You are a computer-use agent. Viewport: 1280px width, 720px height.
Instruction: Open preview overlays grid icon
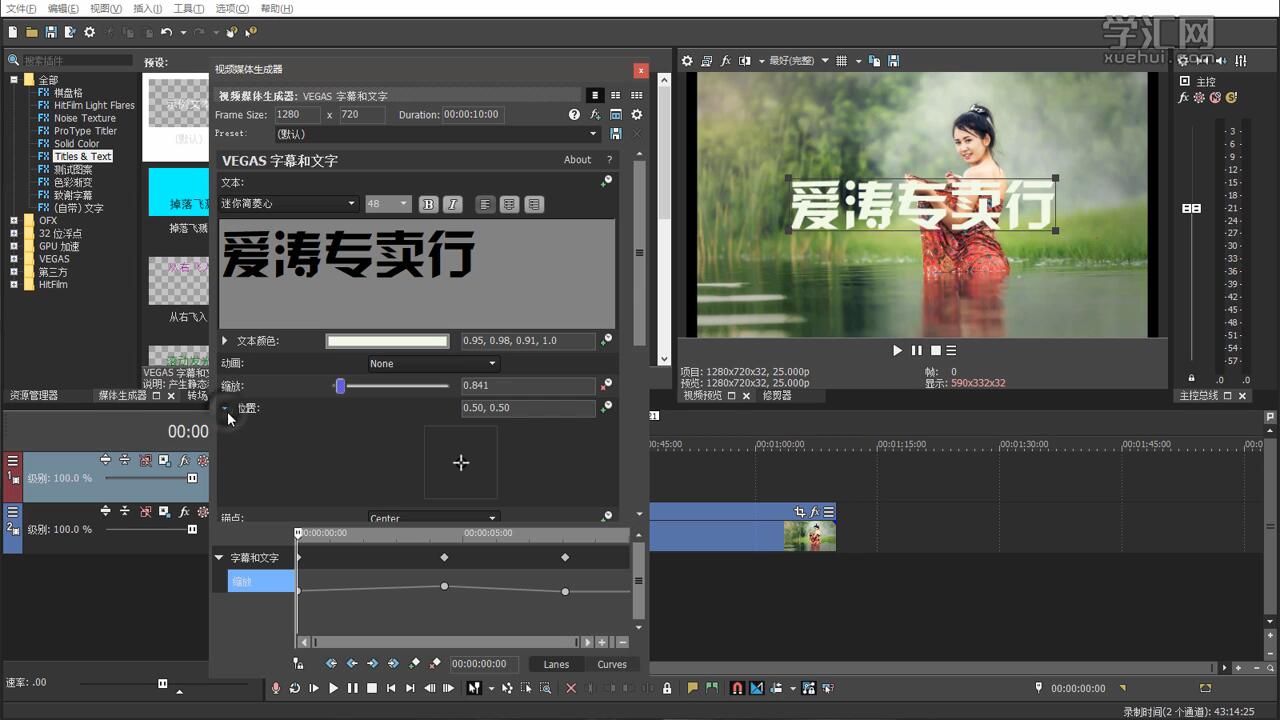pyautogui.click(x=841, y=61)
